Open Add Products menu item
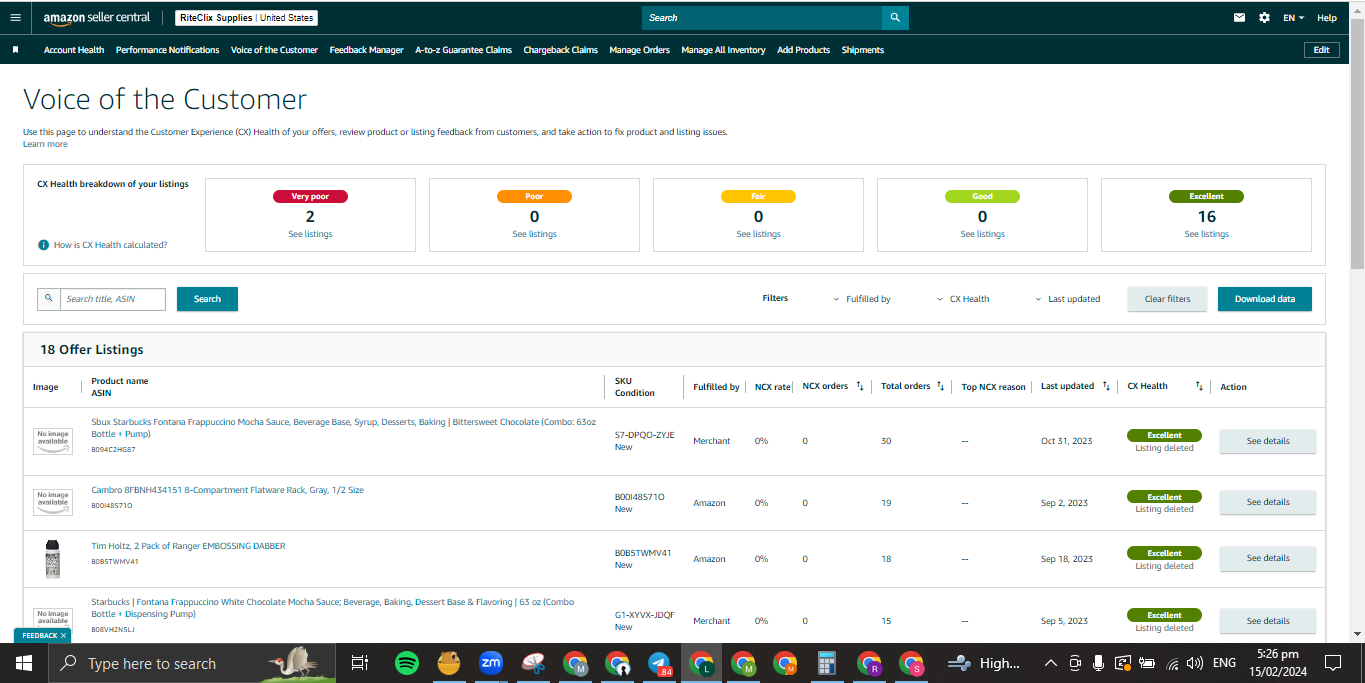Viewport: 1365px width, 683px height. (x=803, y=50)
